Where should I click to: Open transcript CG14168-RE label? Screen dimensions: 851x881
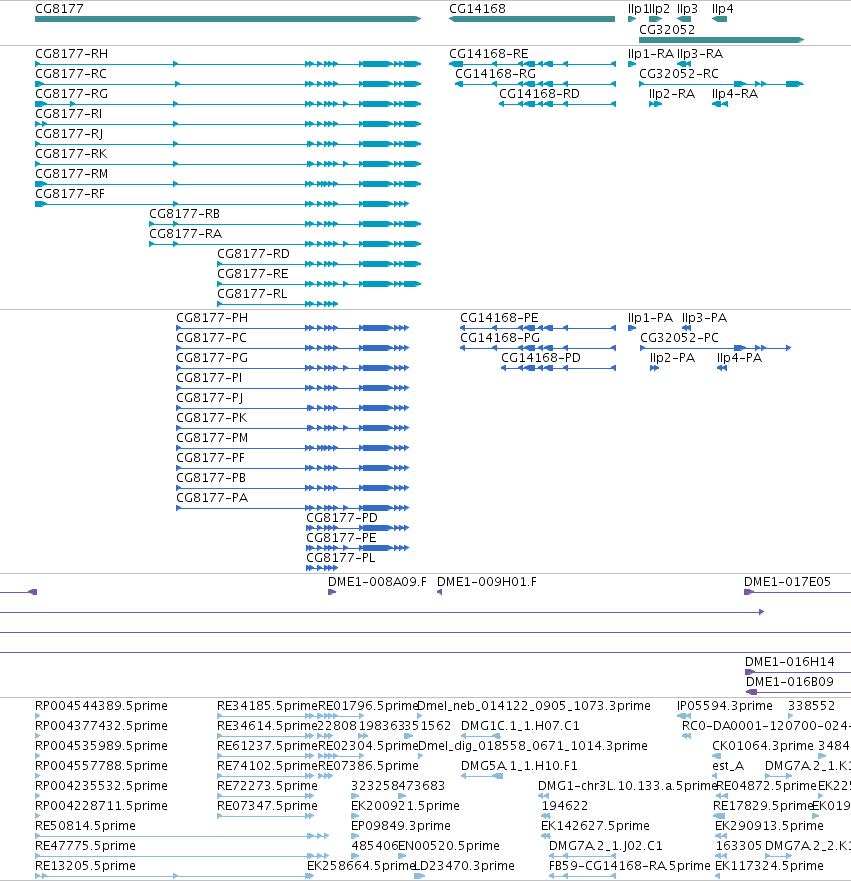coord(489,54)
